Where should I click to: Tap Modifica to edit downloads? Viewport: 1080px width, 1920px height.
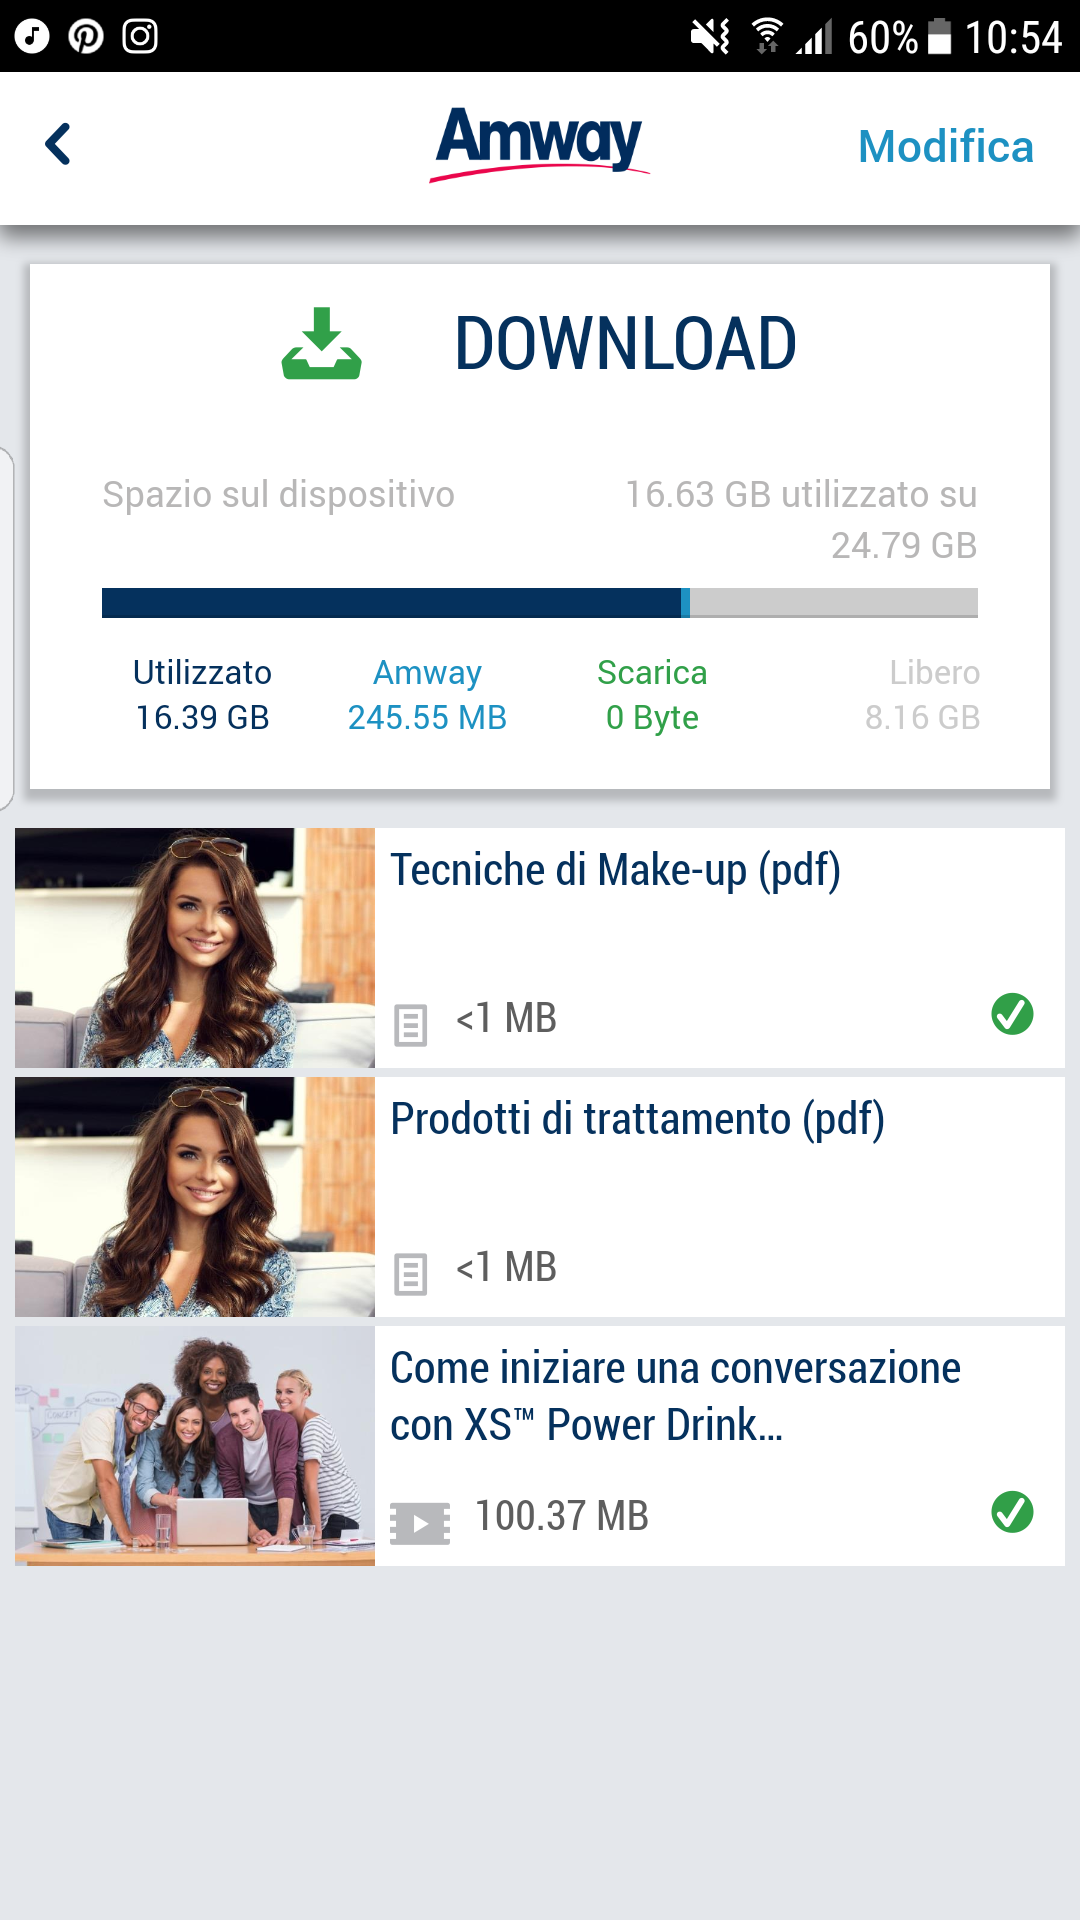(946, 147)
